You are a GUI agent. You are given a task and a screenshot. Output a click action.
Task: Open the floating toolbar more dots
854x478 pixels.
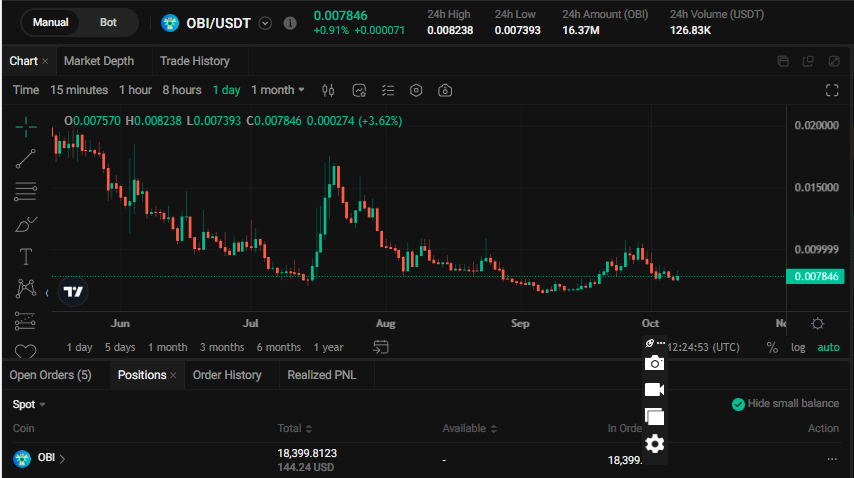click(x=661, y=343)
